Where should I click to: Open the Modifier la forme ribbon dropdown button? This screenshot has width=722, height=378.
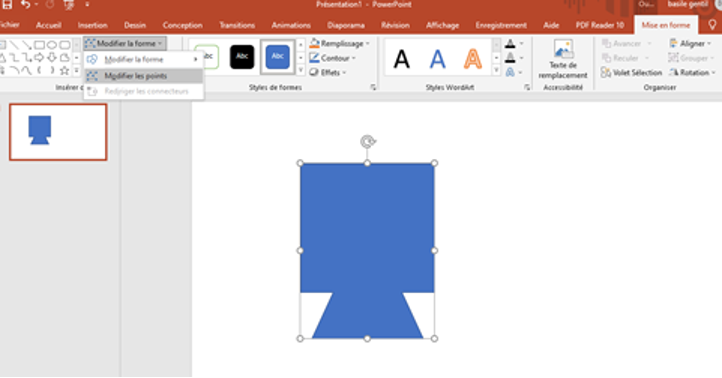[125, 44]
